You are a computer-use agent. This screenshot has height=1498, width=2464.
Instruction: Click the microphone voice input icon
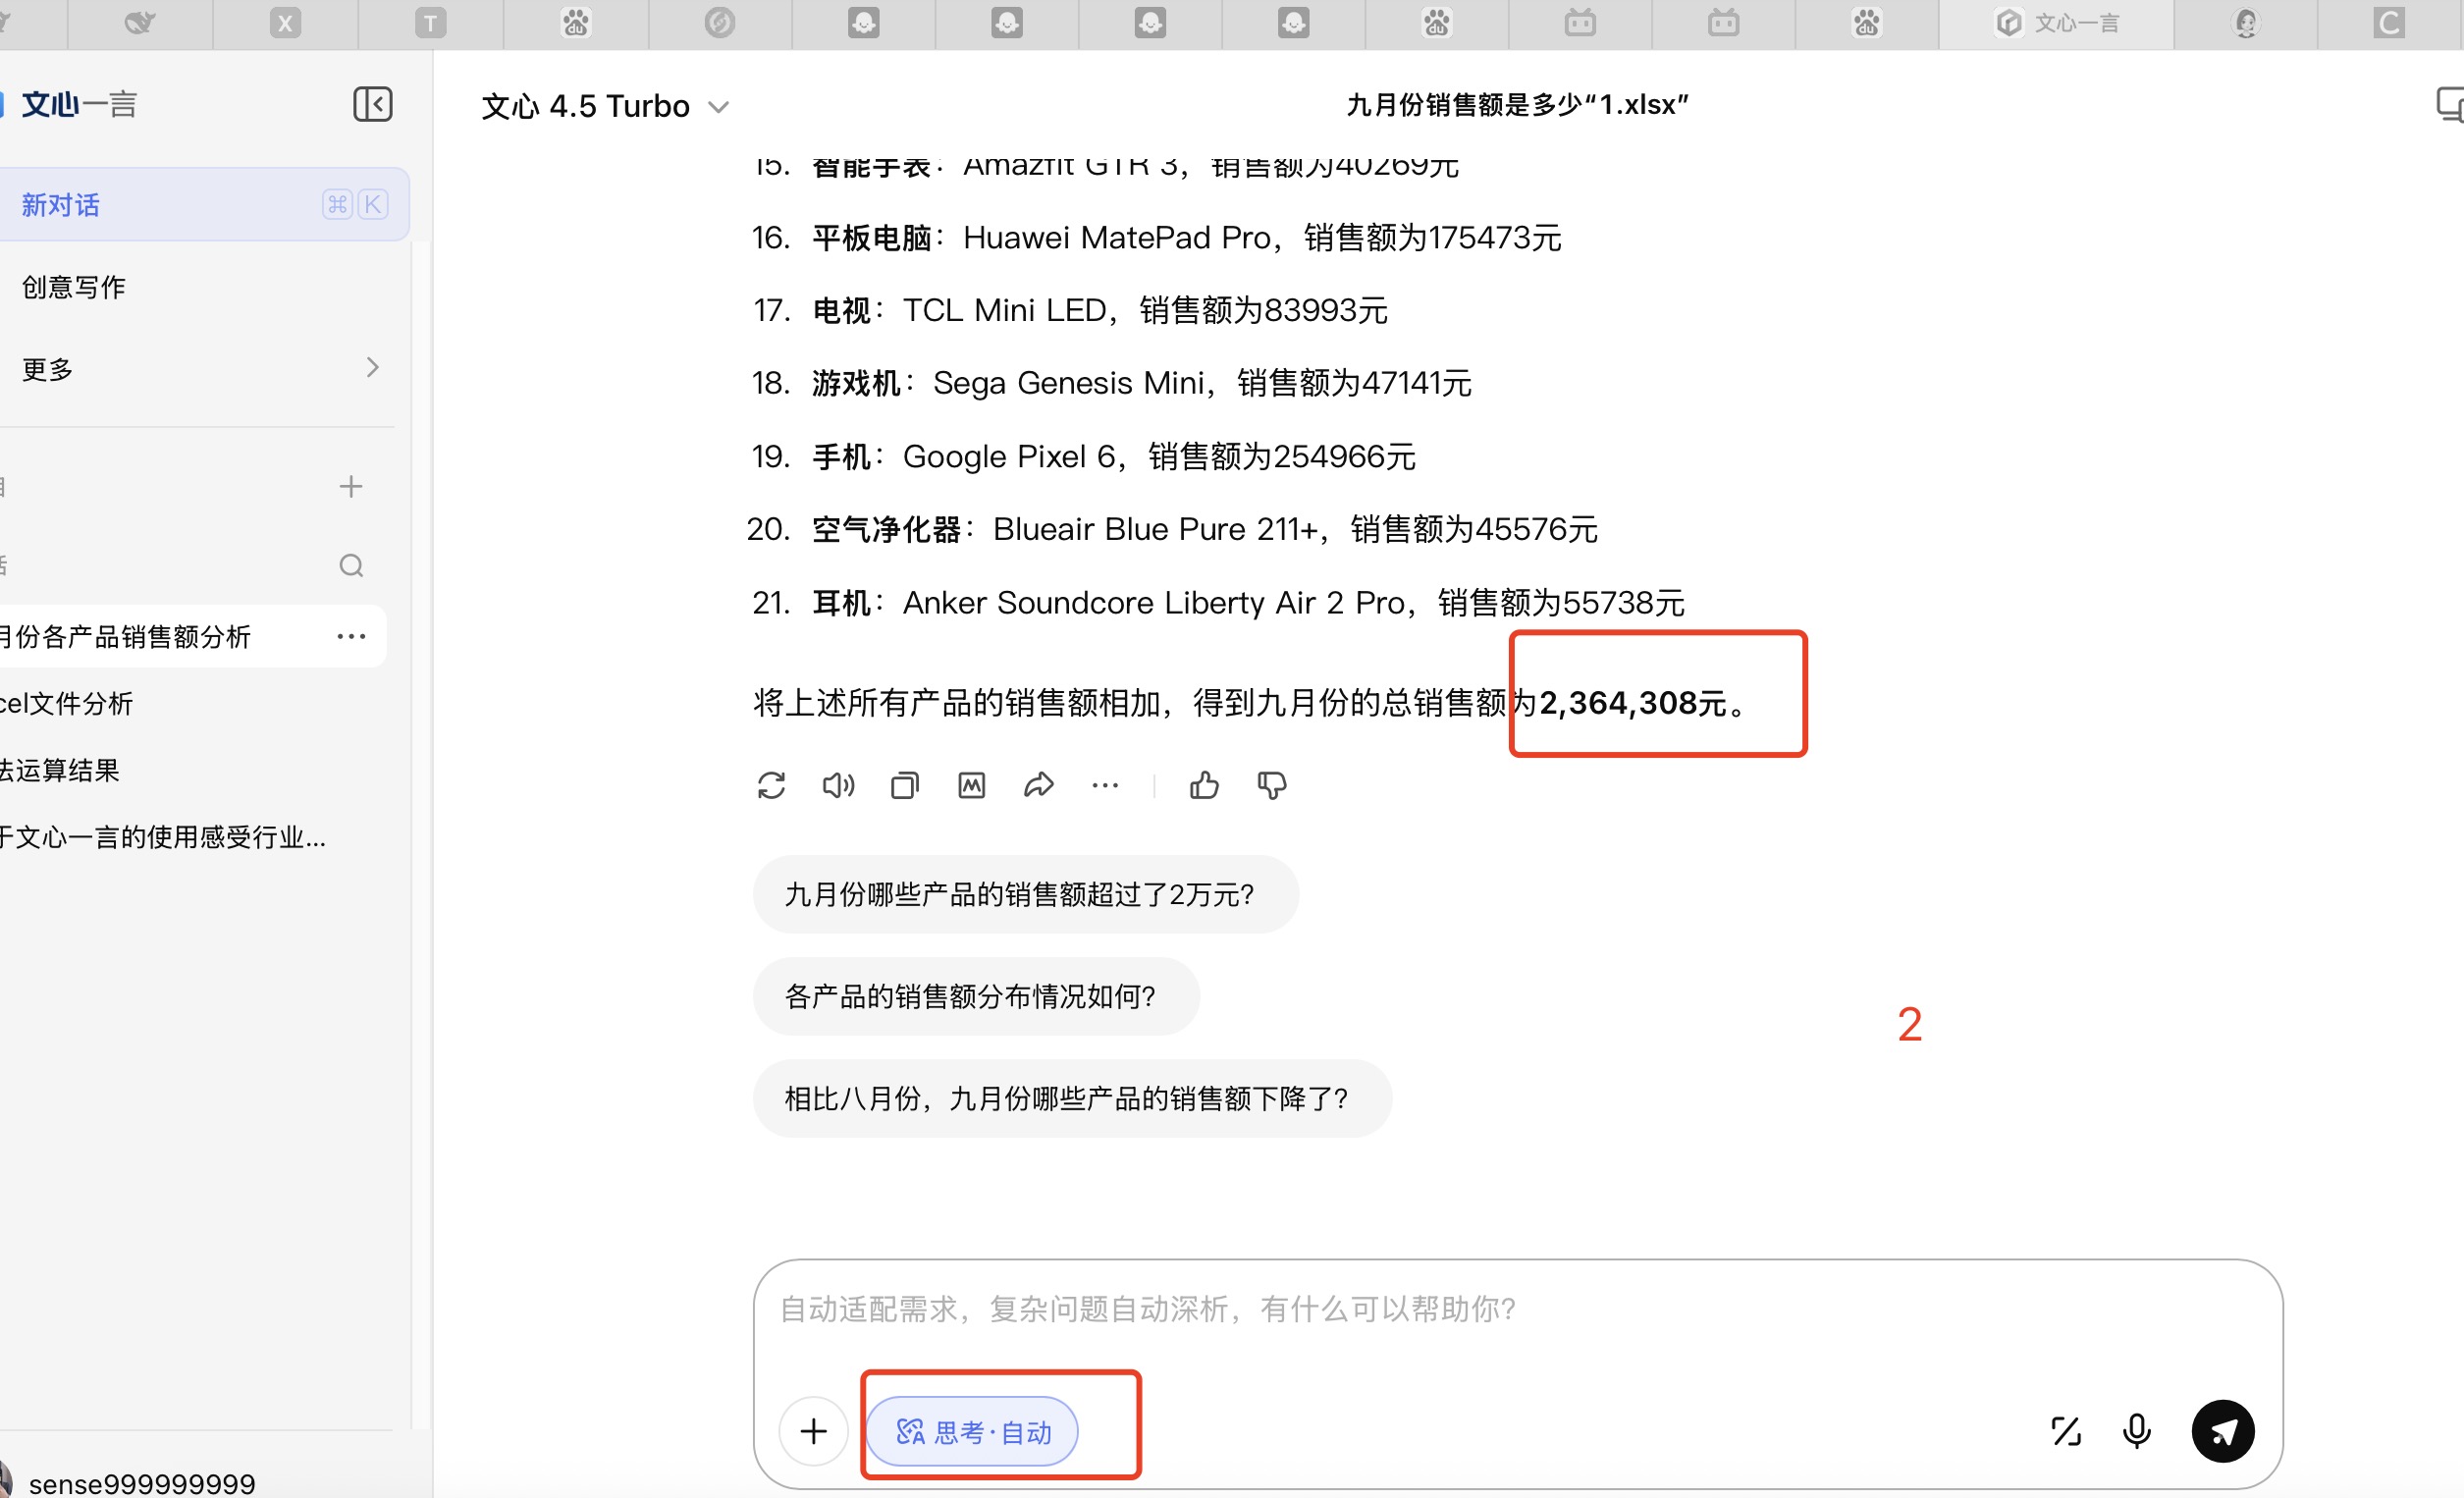2136,1431
